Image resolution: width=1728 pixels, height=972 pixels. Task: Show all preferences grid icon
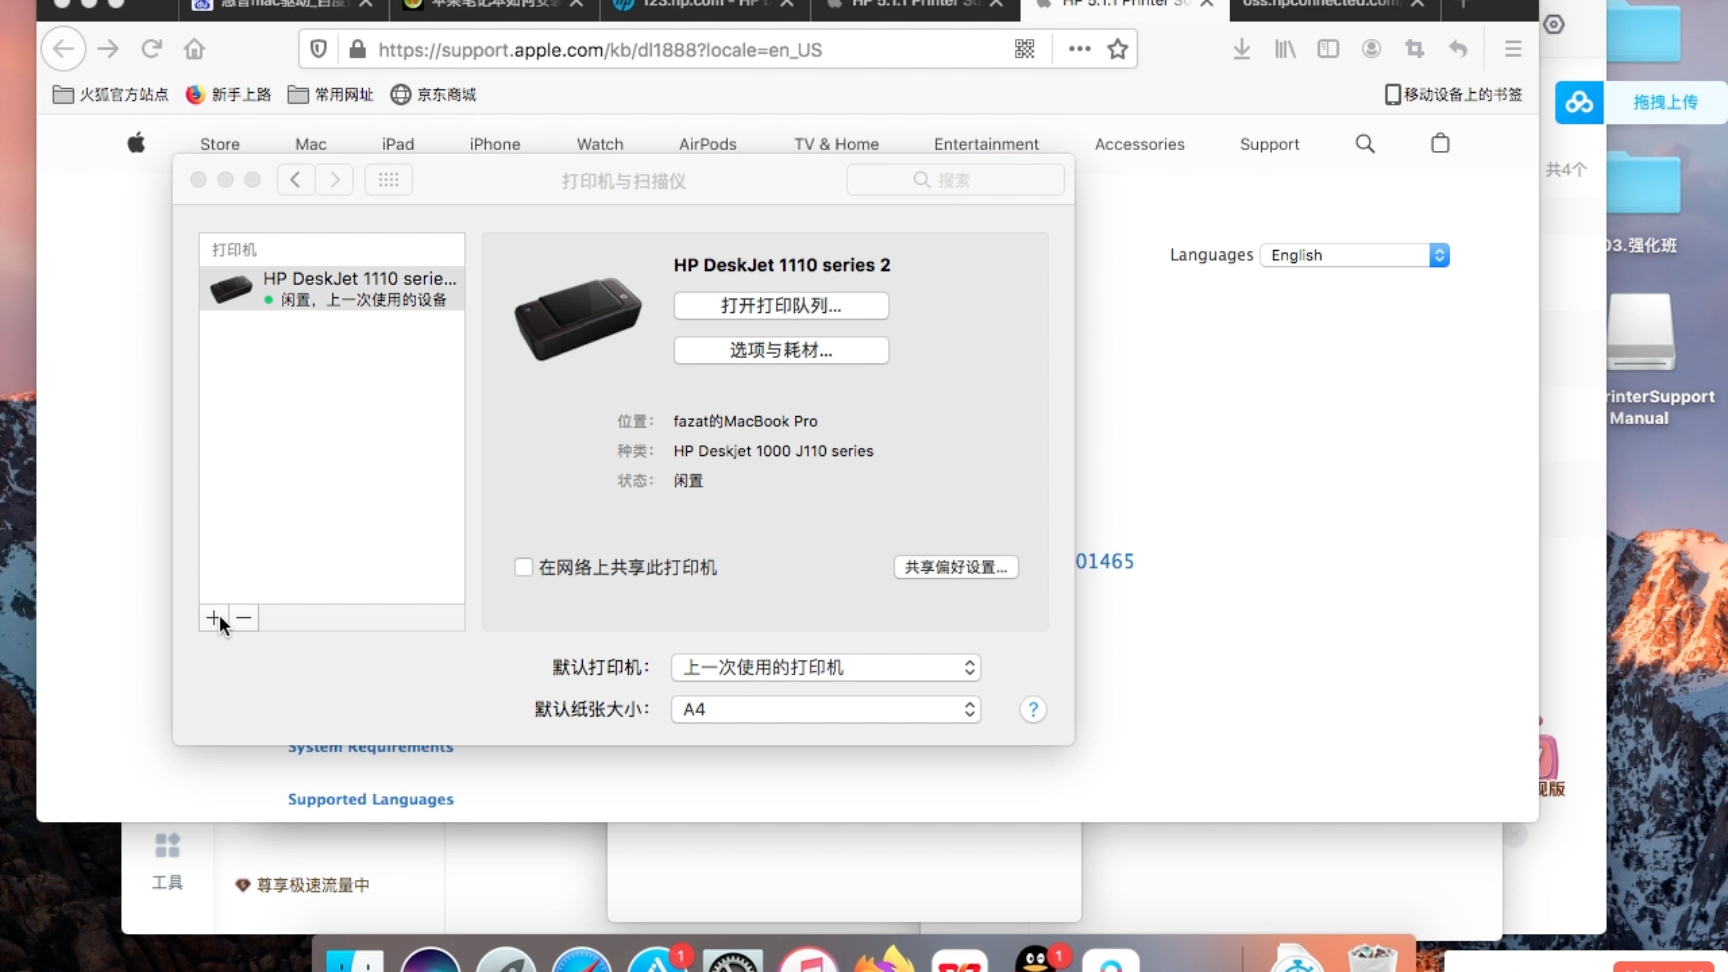pyautogui.click(x=389, y=180)
